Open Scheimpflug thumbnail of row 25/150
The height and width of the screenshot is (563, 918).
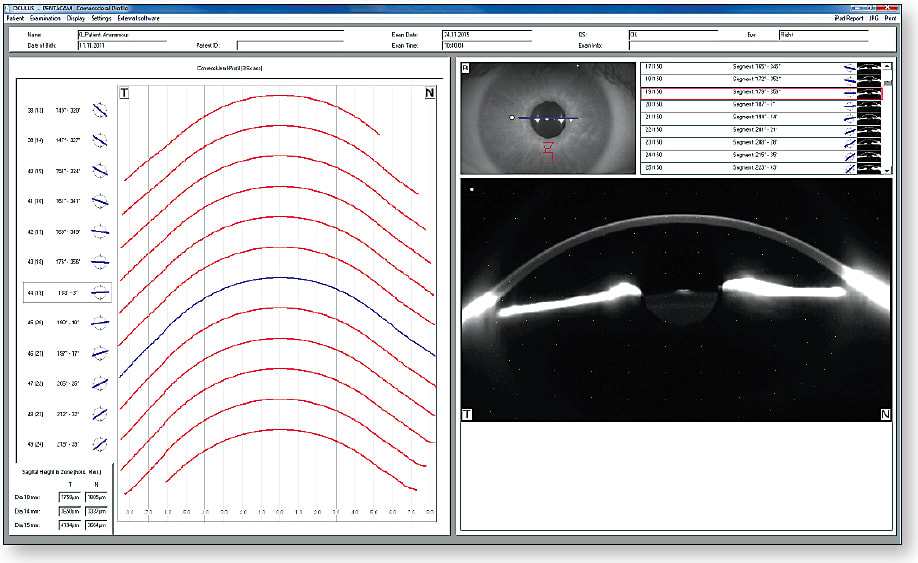click(x=869, y=168)
